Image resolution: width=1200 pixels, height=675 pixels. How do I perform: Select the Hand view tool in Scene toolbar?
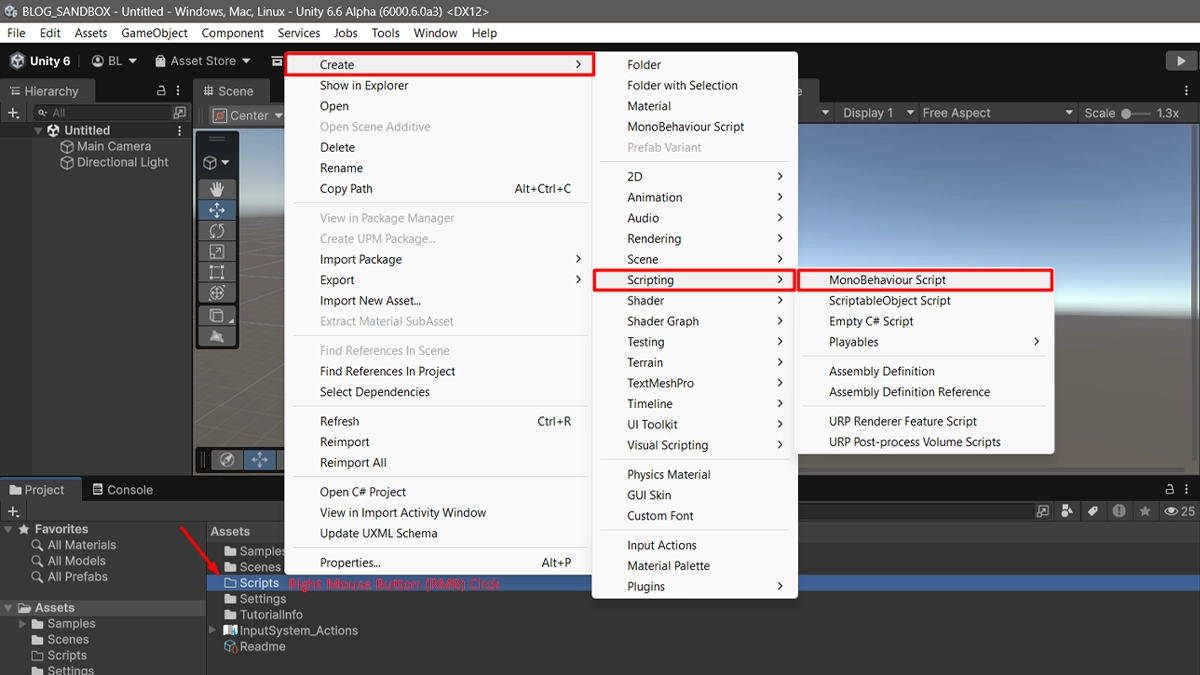(x=217, y=189)
